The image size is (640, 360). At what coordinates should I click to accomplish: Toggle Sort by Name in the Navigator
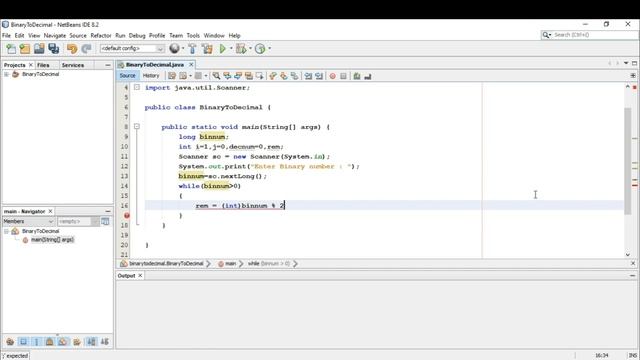point(91,342)
